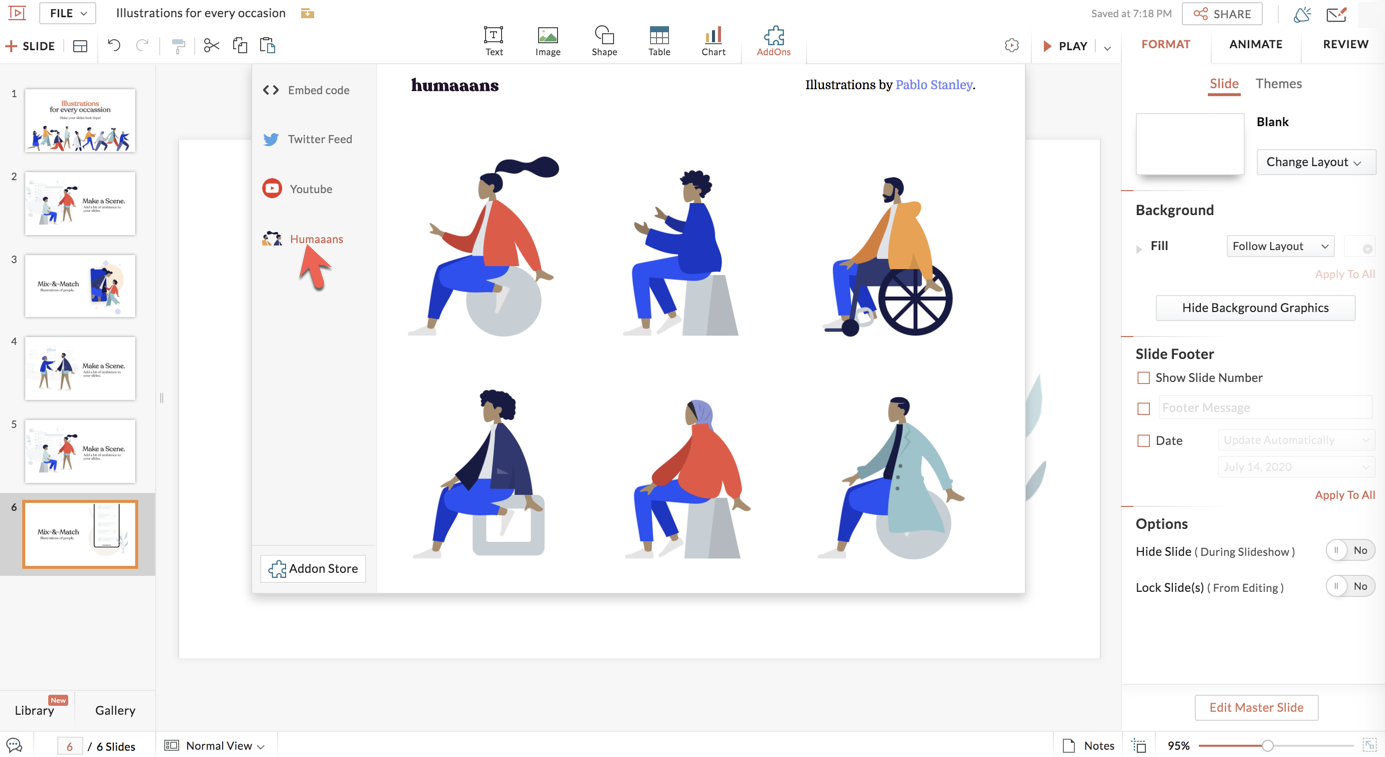Screen dimensions: 1385x757
Task: Select the format painter tool
Action: [178, 46]
